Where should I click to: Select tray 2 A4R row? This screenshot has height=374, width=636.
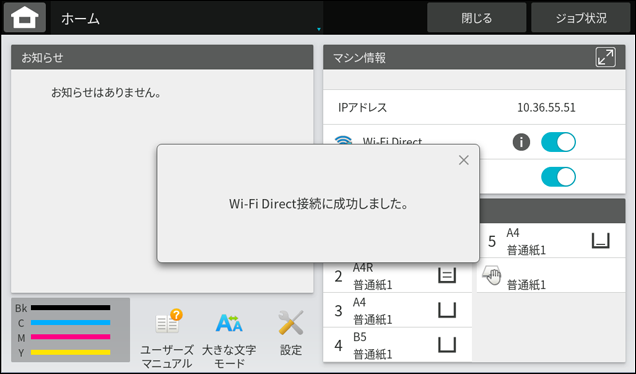(x=398, y=277)
